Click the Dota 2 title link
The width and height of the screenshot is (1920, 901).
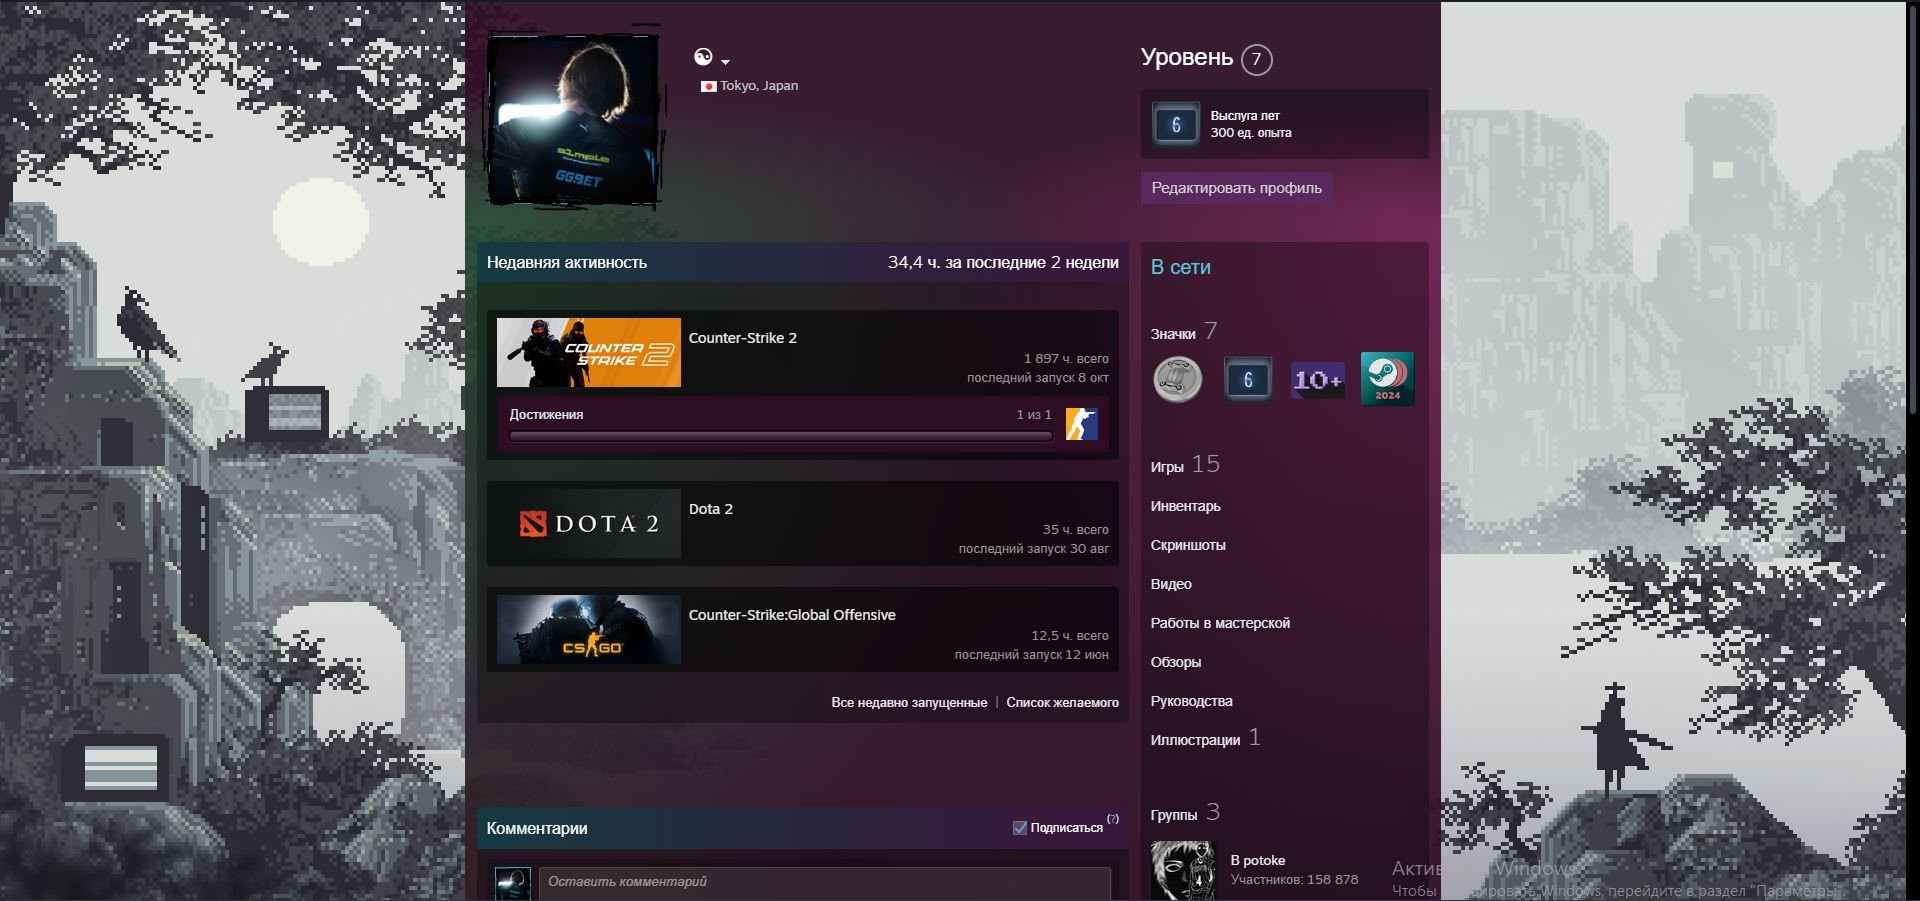tap(711, 509)
